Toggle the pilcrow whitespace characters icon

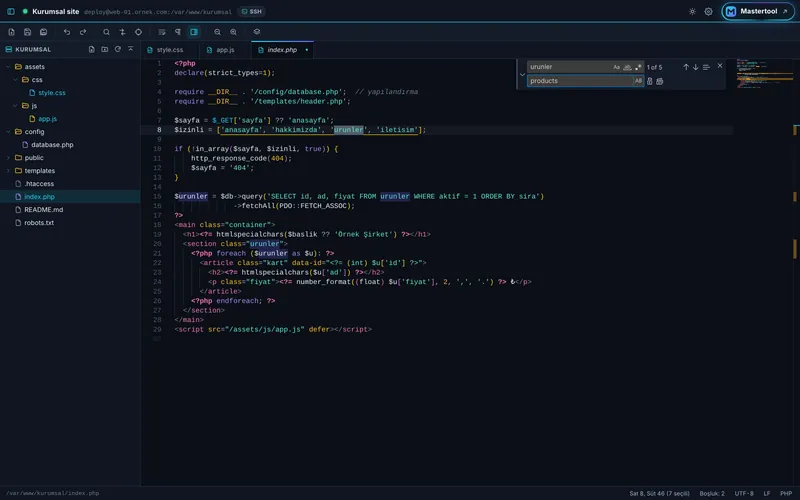click(178, 32)
